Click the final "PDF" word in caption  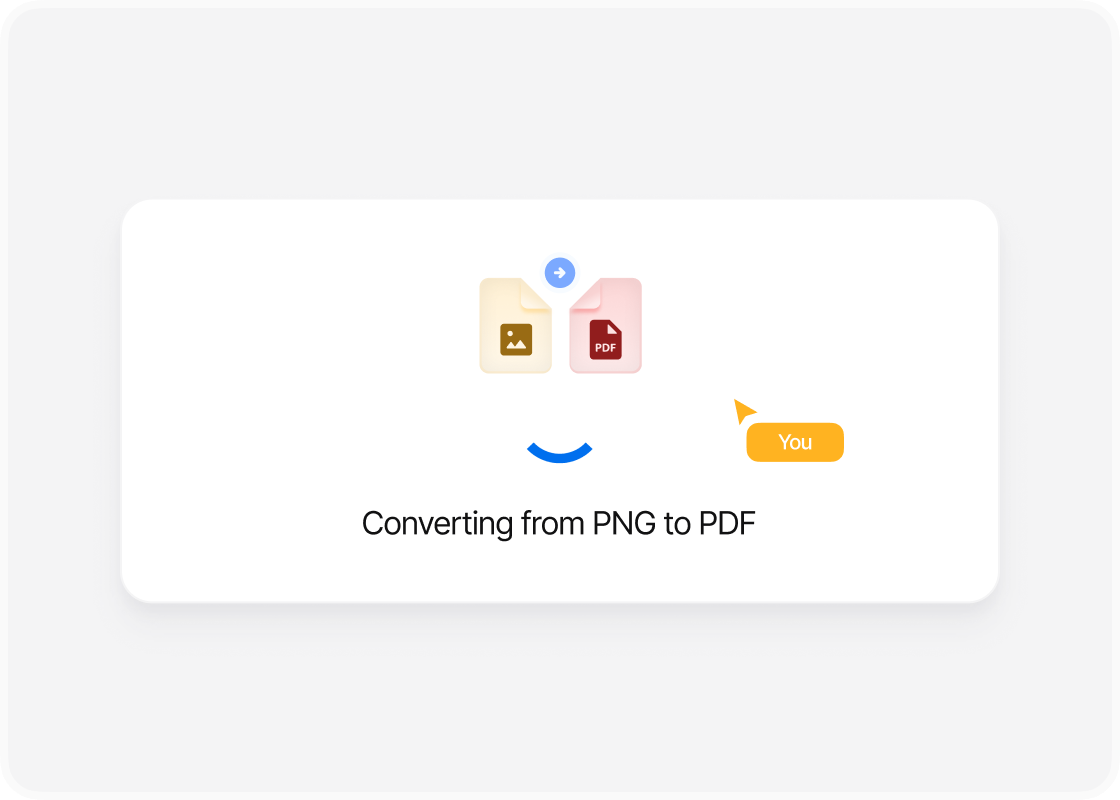[x=727, y=524]
